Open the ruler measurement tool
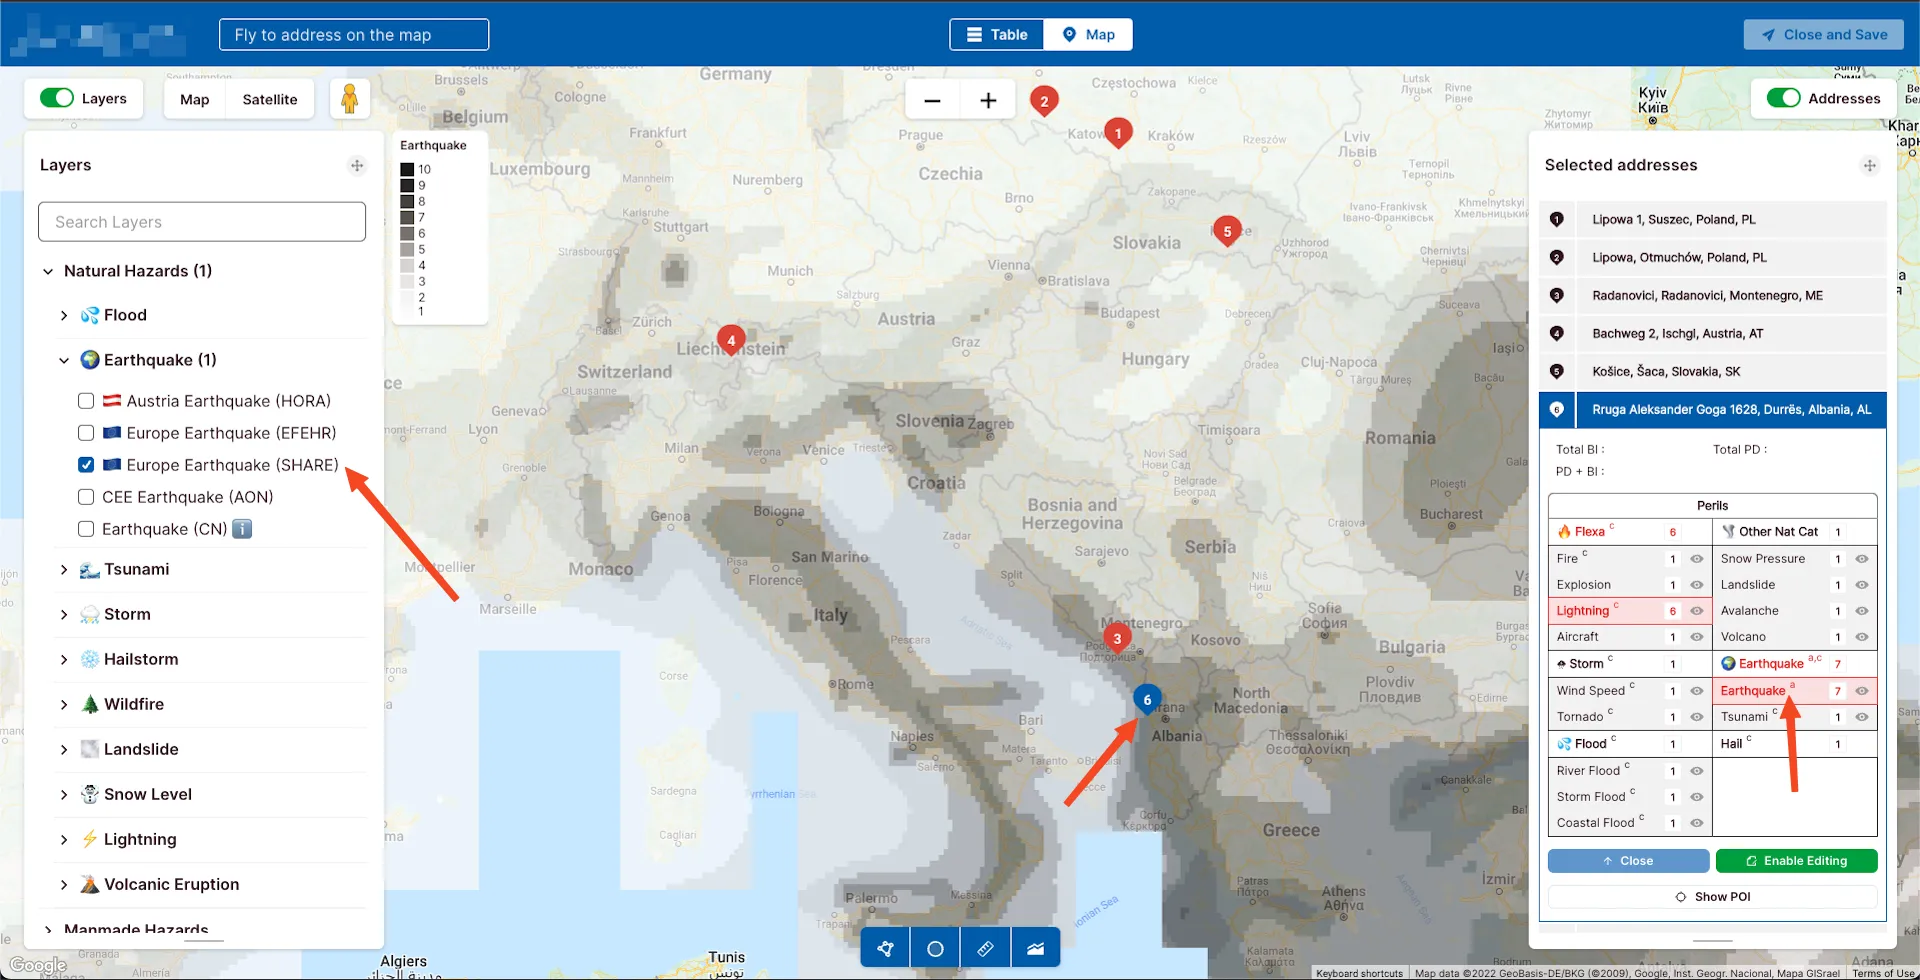 pyautogui.click(x=985, y=947)
